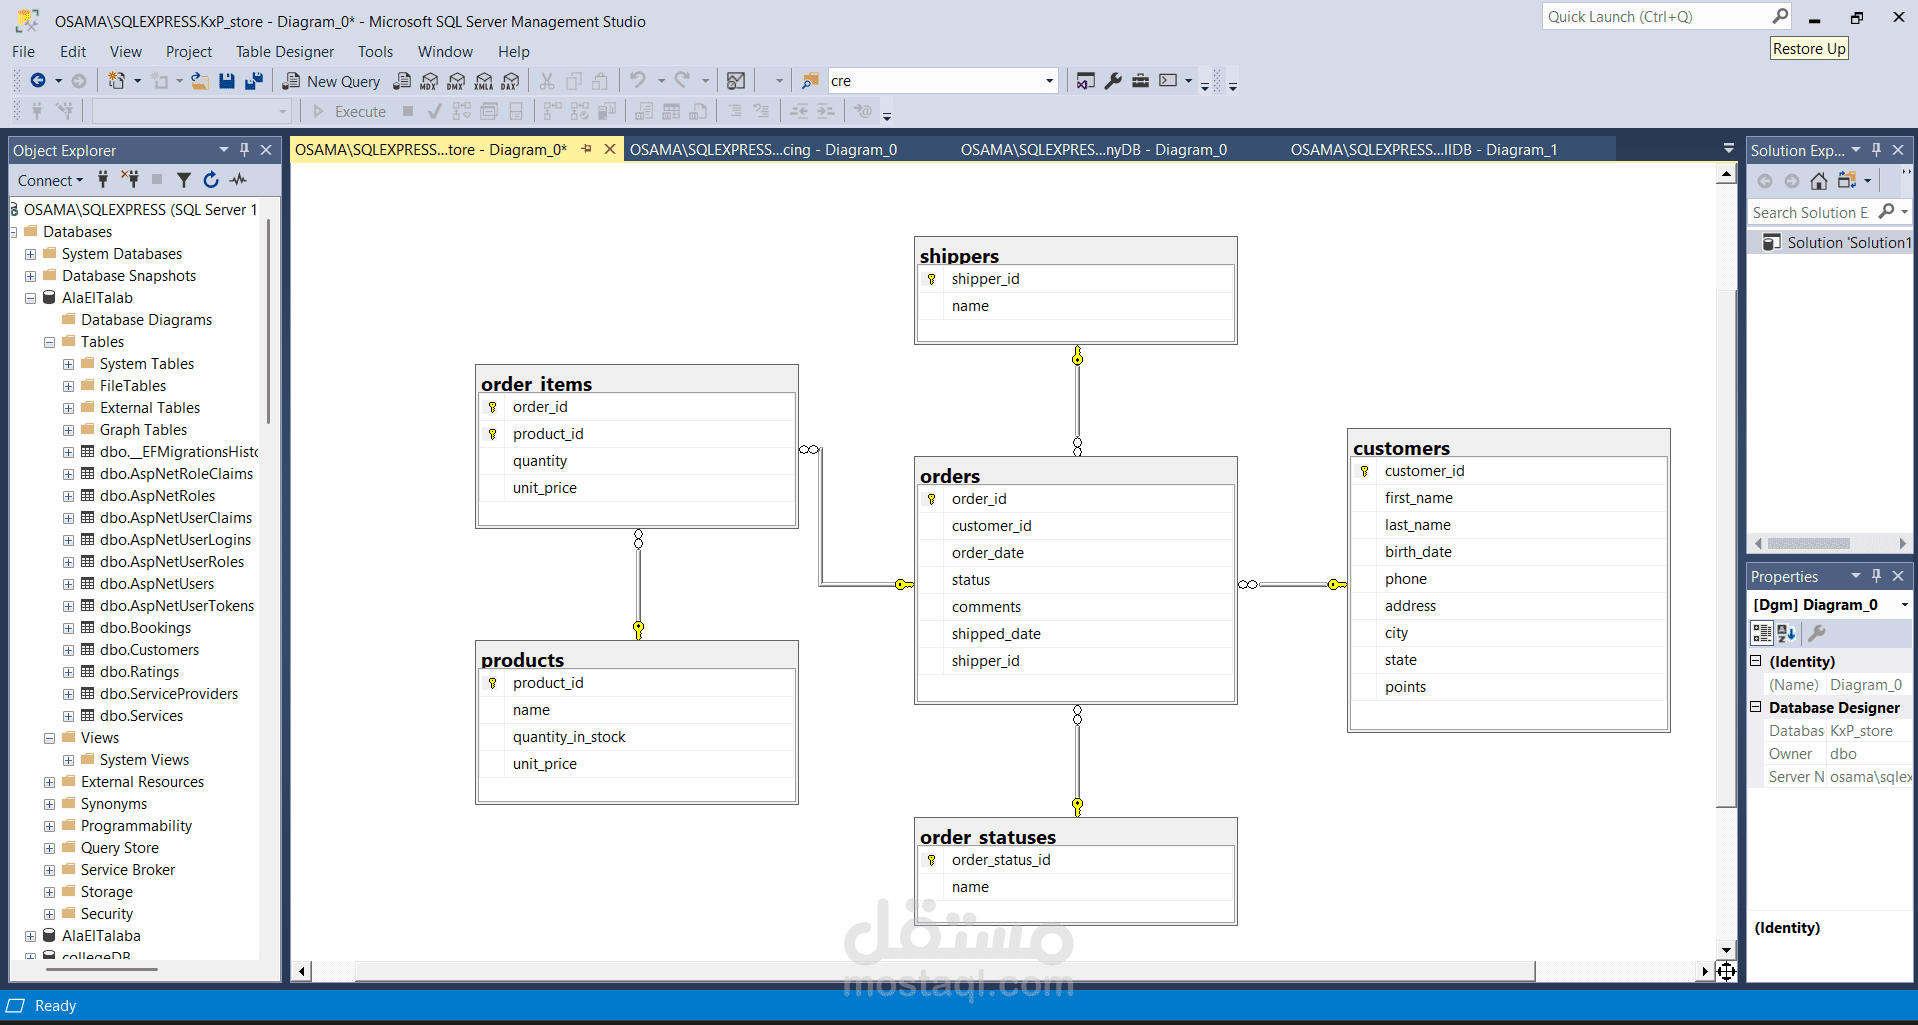
Task: Click the Save All toolbar icon
Action: [x=254, y=81]
